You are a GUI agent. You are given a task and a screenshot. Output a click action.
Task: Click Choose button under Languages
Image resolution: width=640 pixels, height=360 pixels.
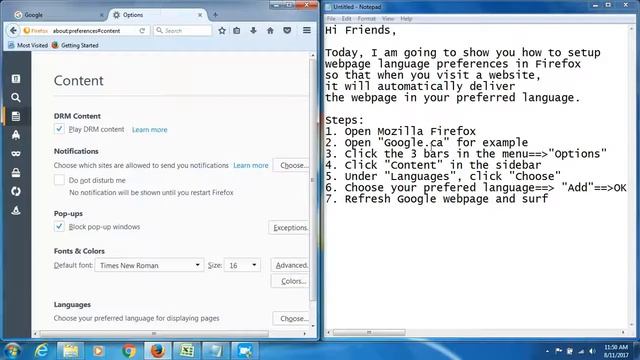pyautogui.click(x=291, y=318)
